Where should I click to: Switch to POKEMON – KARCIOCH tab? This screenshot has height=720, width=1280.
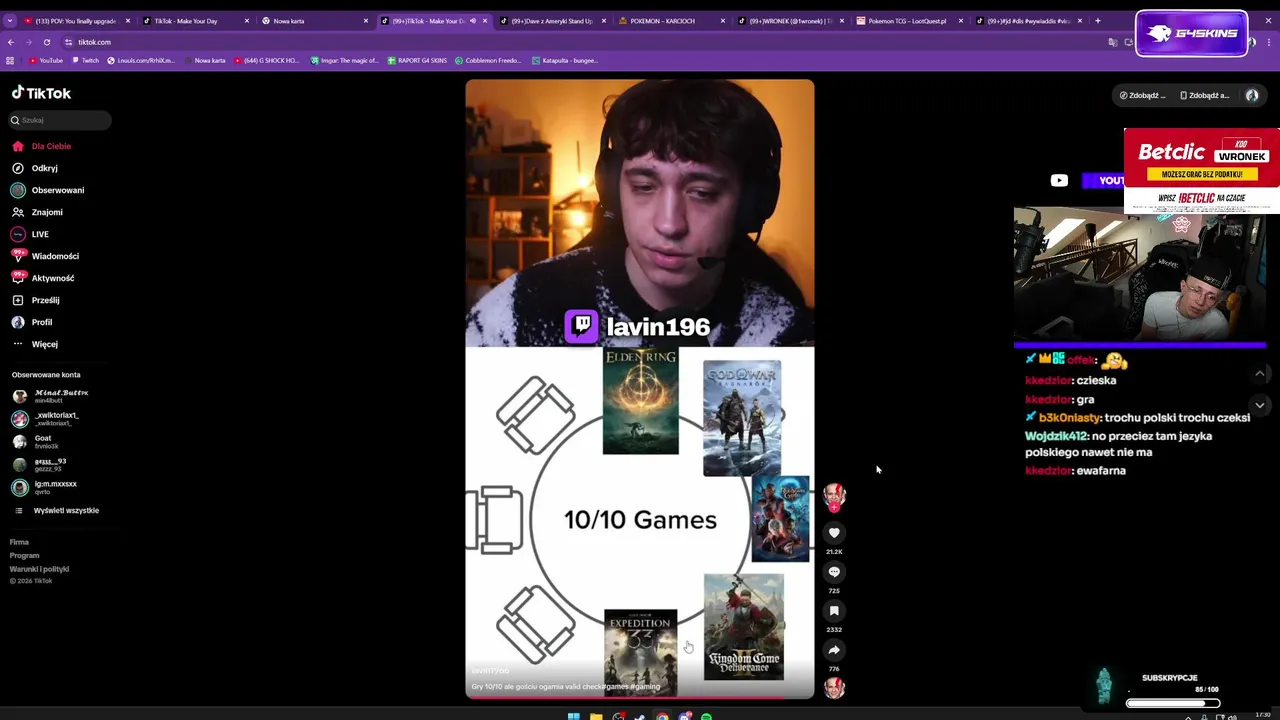pyautogui.click(x=672, y=20)
